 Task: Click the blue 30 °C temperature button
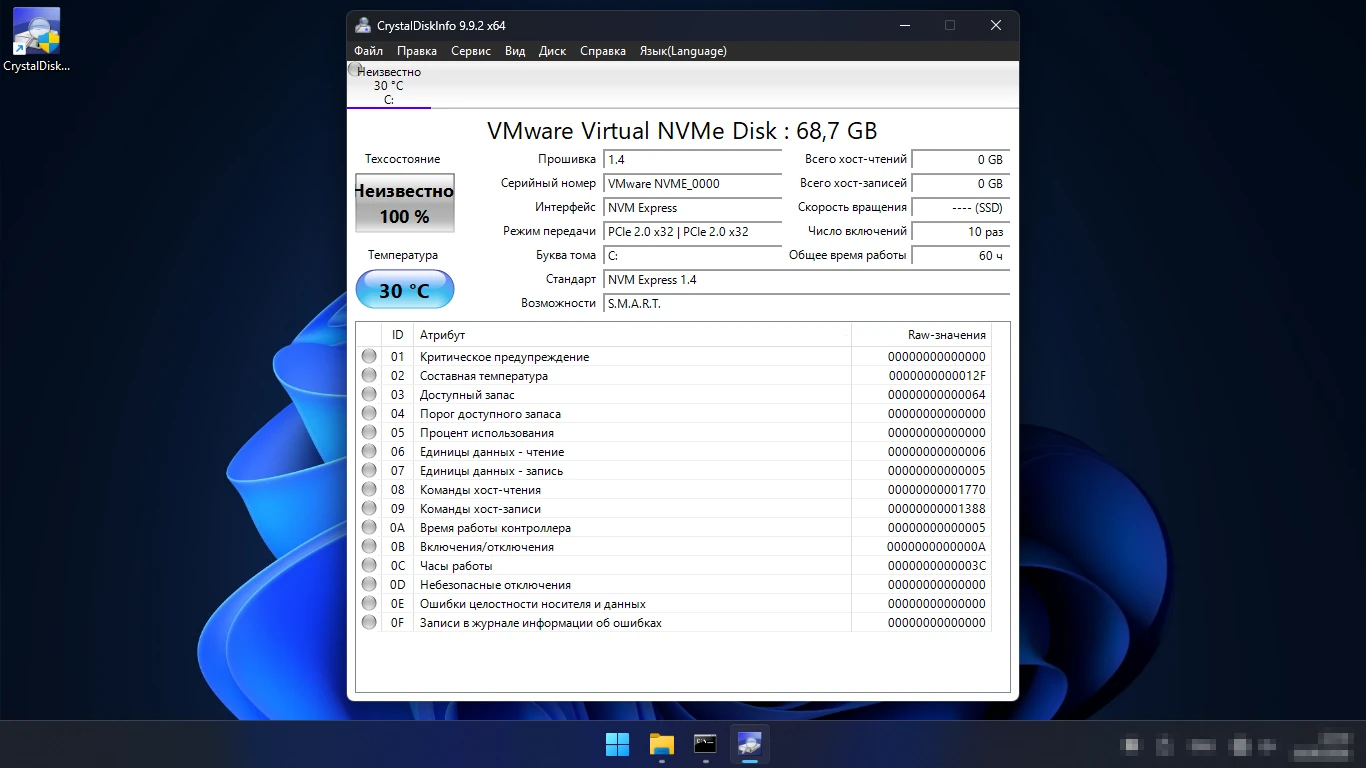pyautogui.click(x=405, y=290)
